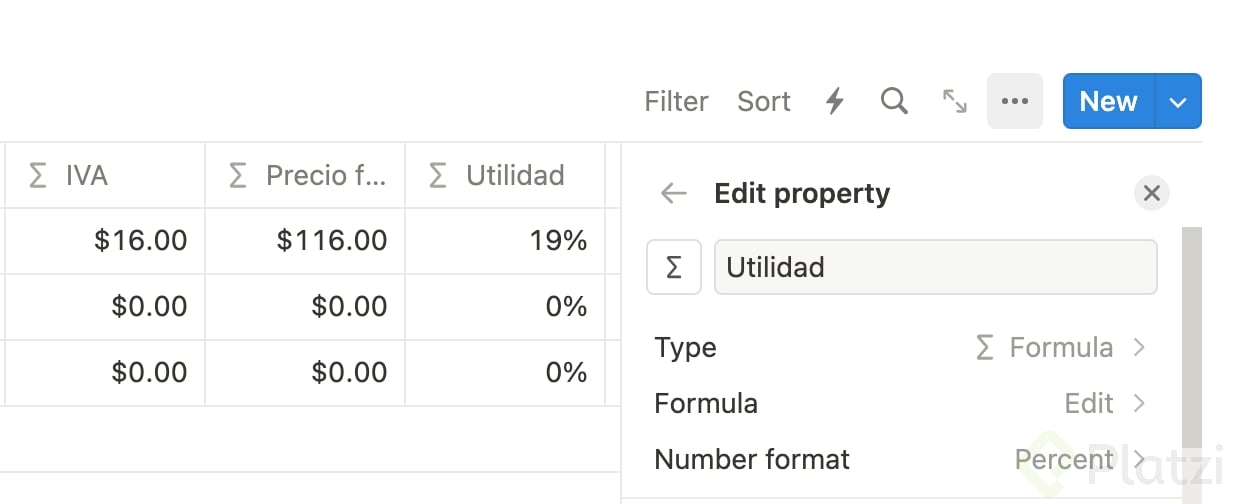Click the expand full page arrows icon
Image resolution: width=1236 pixels, height=504 pixels.
955,101
